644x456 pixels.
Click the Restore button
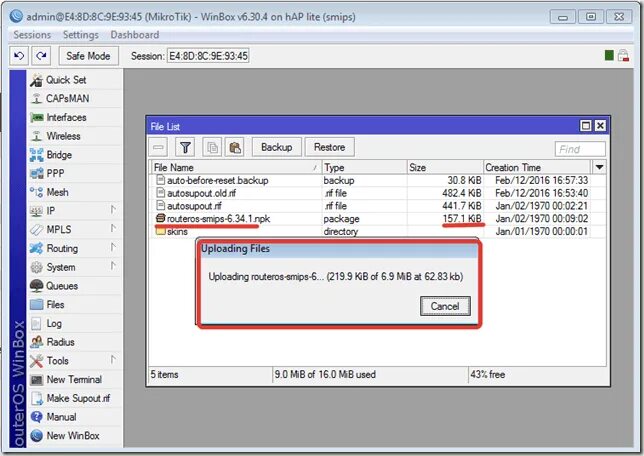point(329,147)
